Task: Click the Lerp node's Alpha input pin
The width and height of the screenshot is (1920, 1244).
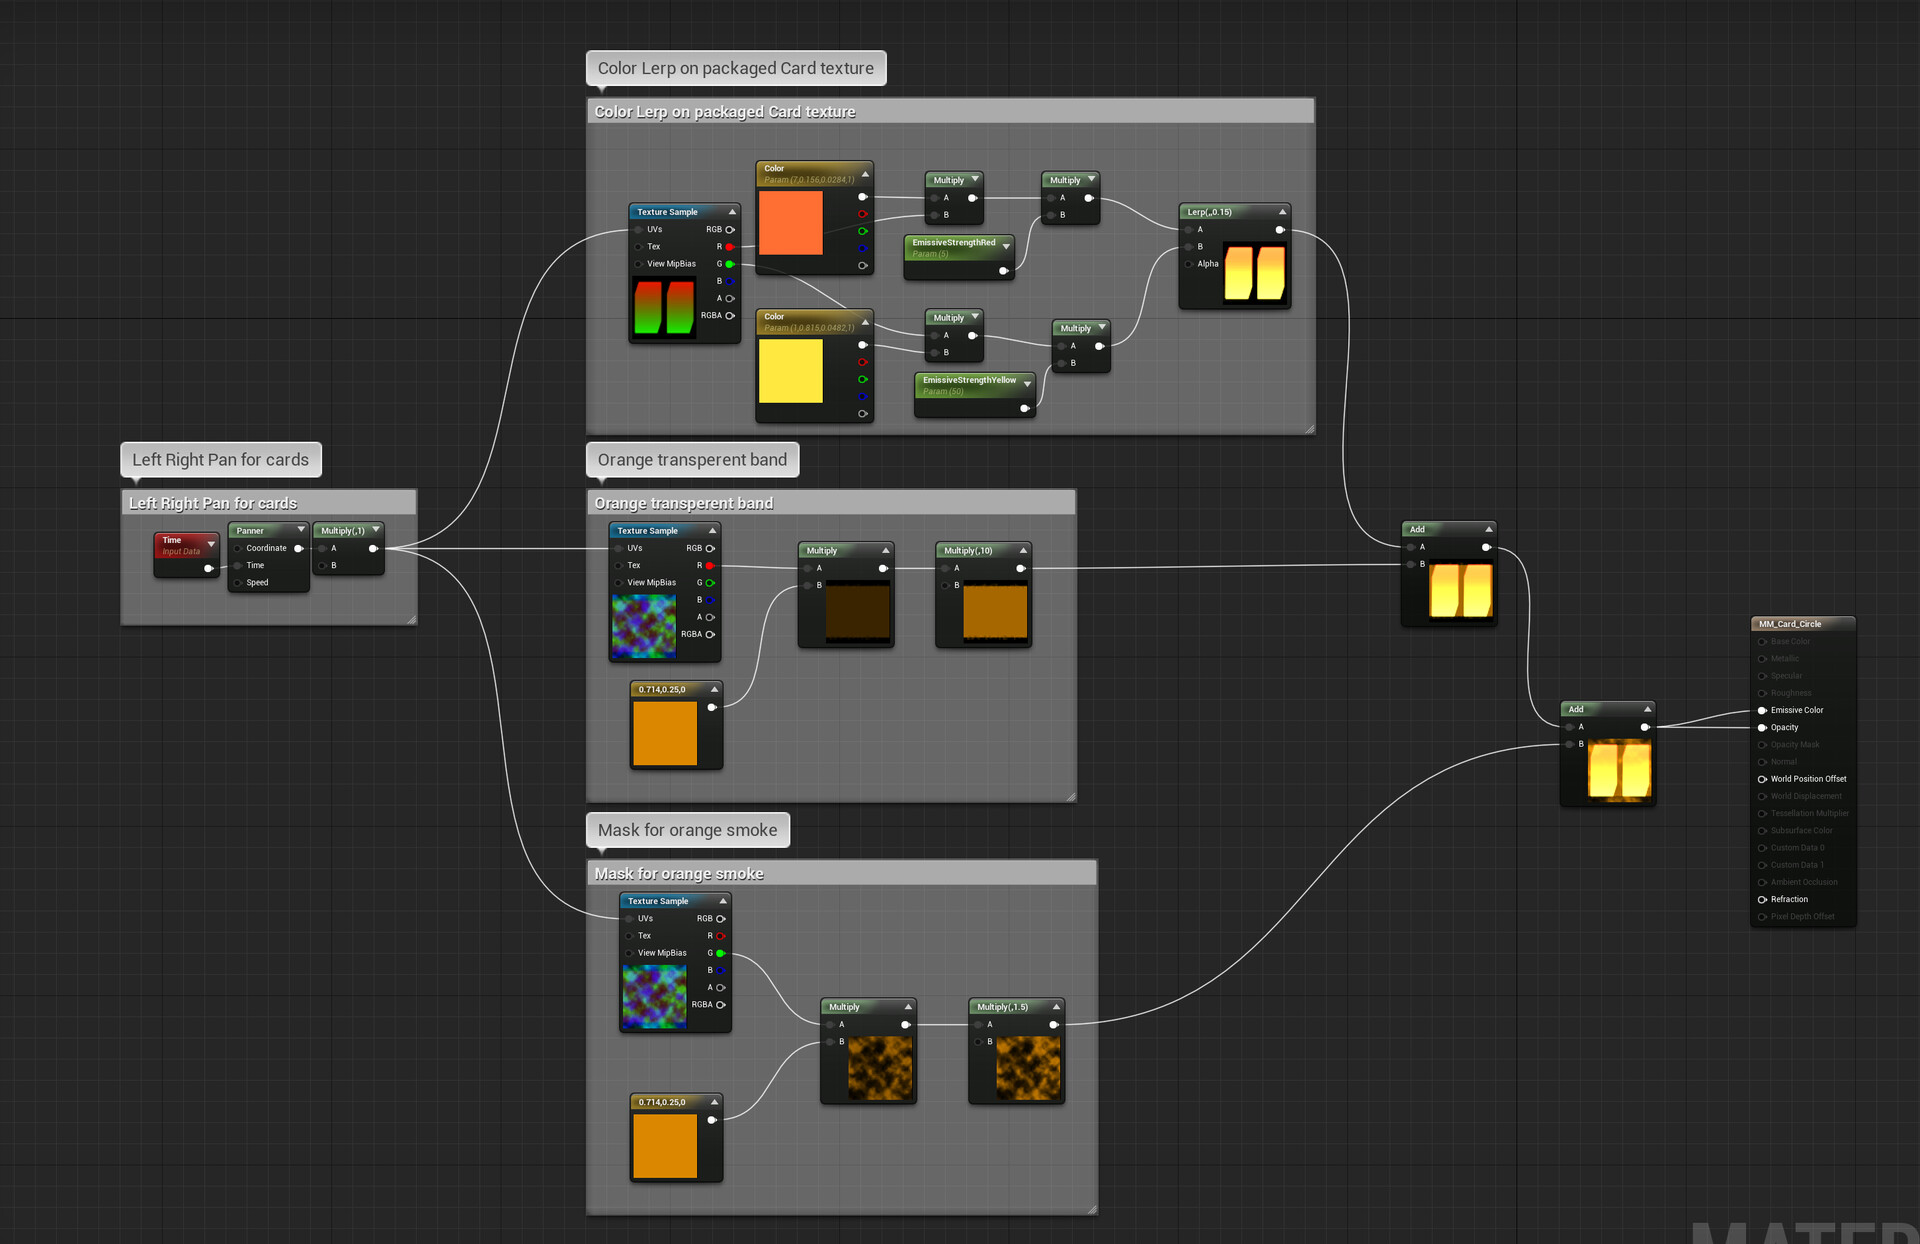Action: [x=1189, y=264]
